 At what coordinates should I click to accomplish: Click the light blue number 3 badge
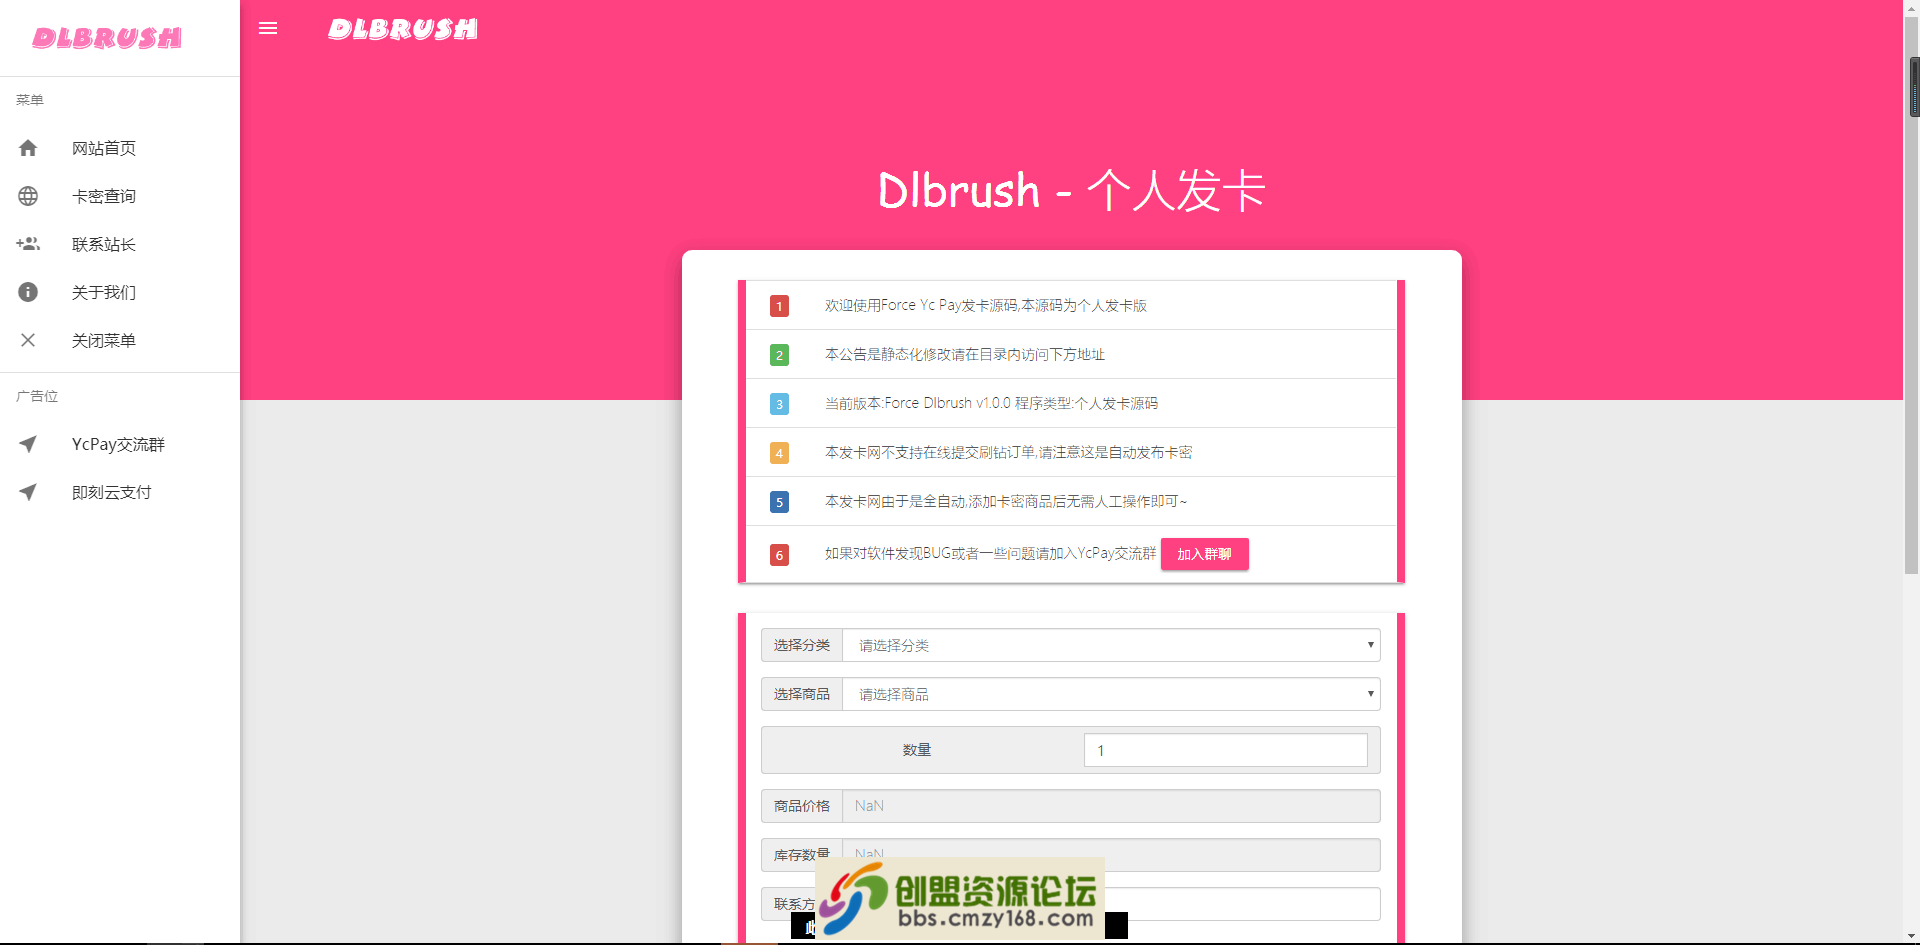pos(779,404)
